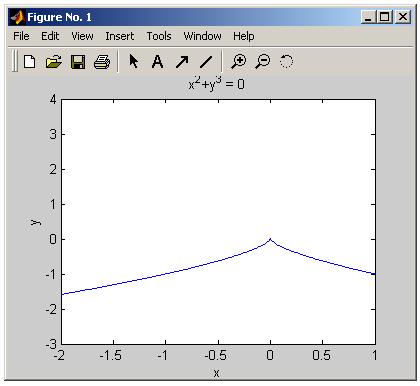Activate the Rotate 3D tool
This screenshot has width=420, height=386.
(286, 61)
